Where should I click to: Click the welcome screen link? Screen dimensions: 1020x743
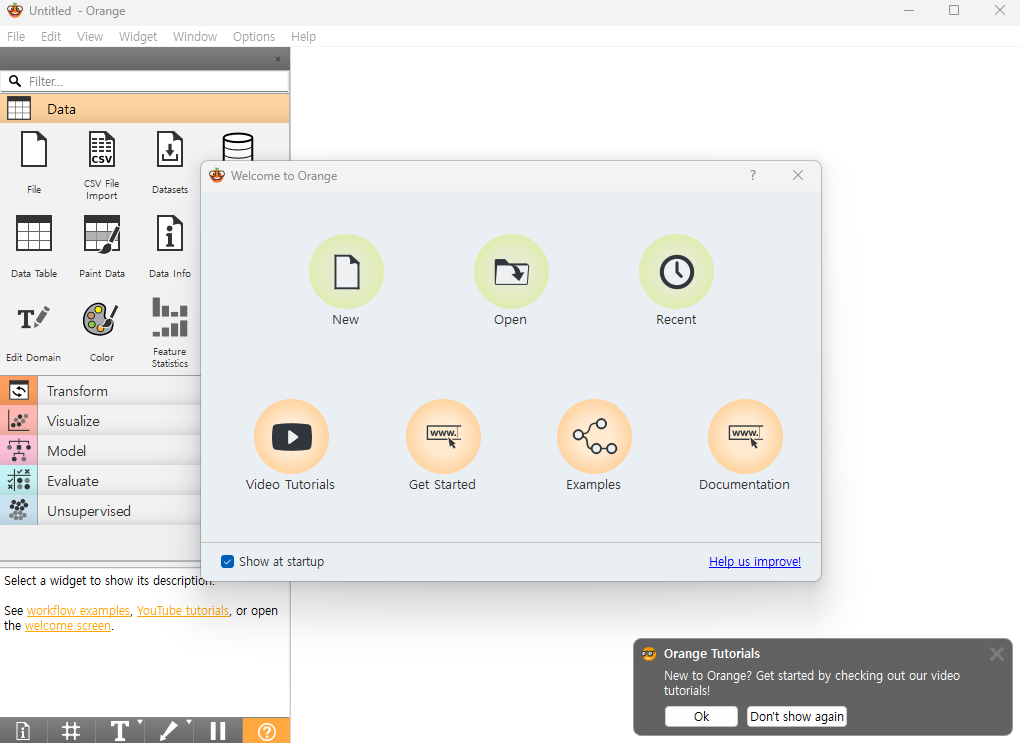tap(68, 625)
